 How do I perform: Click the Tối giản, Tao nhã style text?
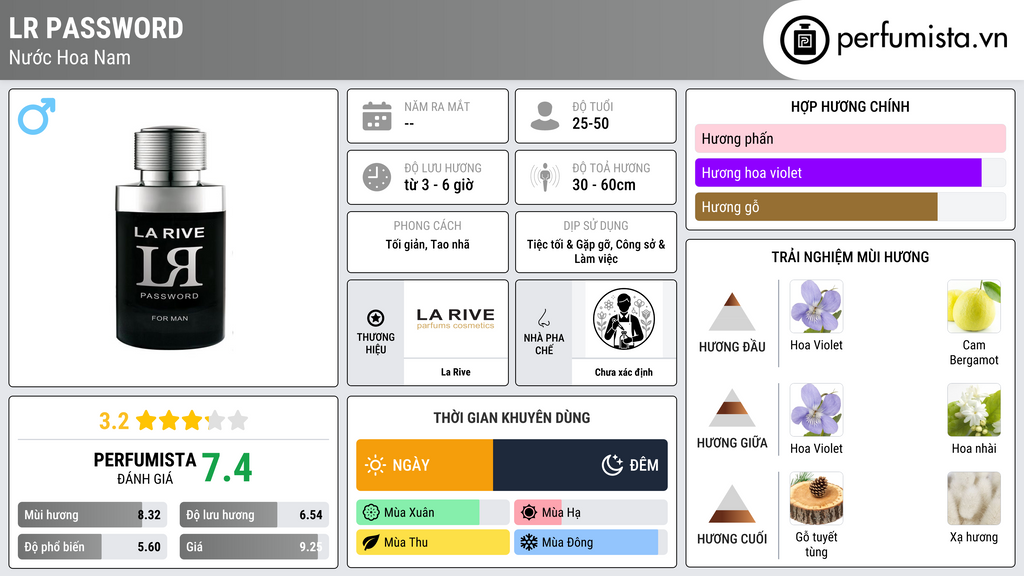(427, 244)
